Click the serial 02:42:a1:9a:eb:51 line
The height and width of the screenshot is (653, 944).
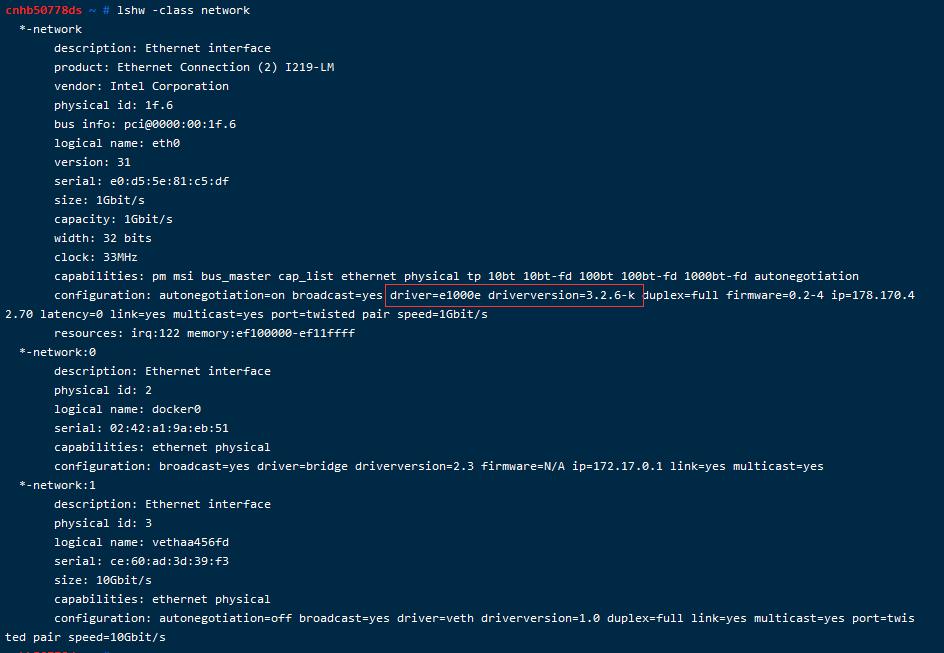(x=141, y=428)
